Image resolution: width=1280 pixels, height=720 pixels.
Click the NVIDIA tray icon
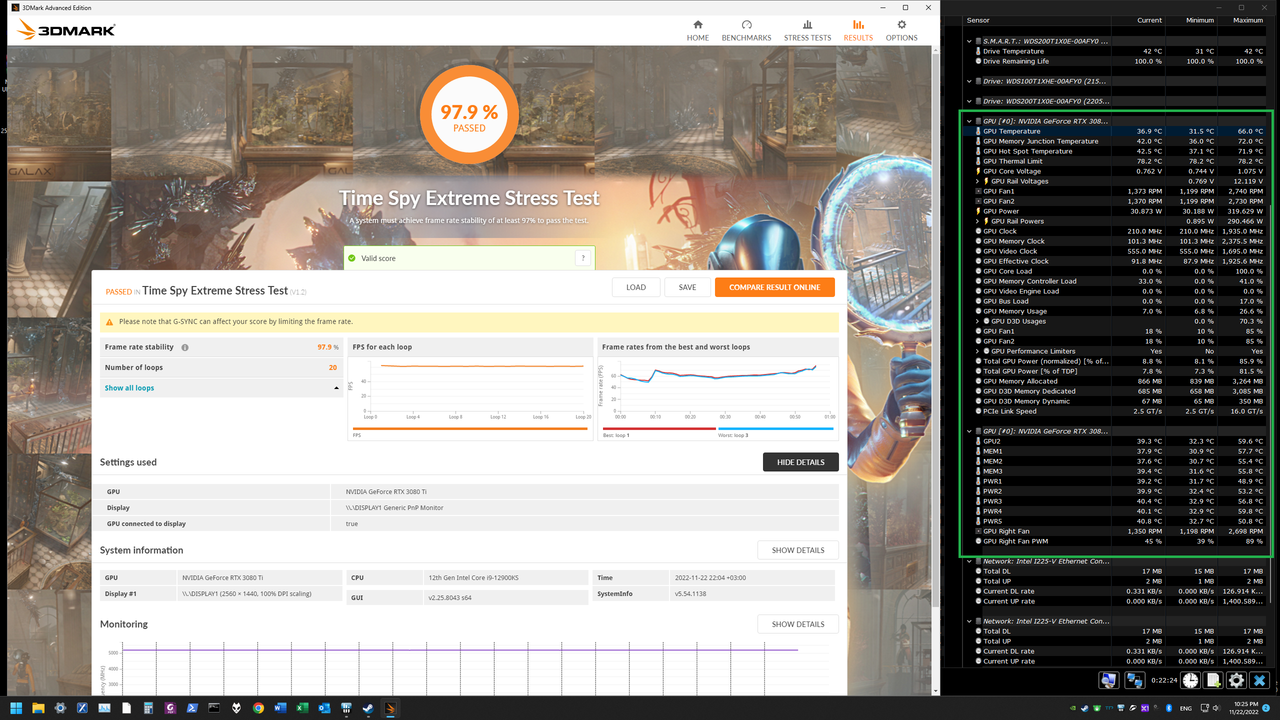tap(1073, 708)
